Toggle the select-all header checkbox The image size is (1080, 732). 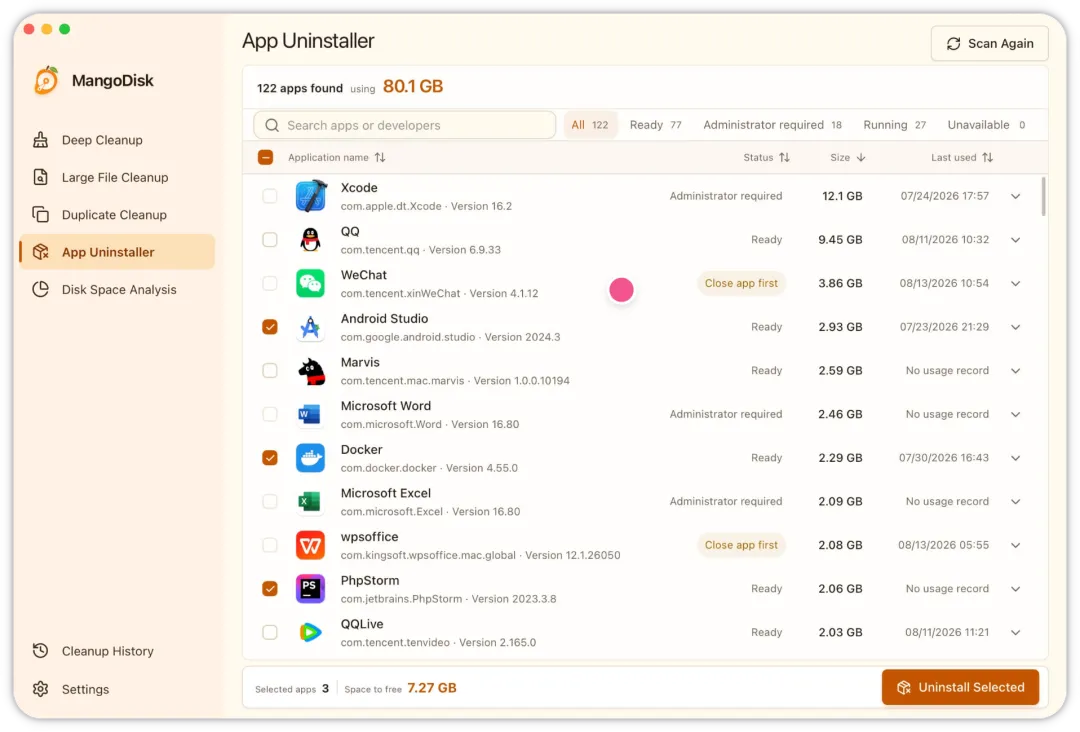click(x=265, y=158)
